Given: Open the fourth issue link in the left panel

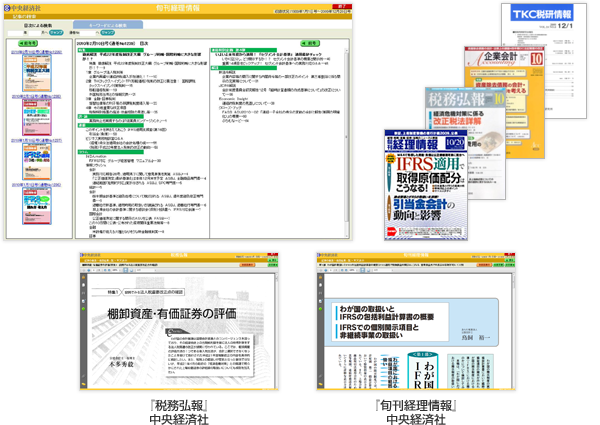Looking at the screenshot, I should click(37, 185).
